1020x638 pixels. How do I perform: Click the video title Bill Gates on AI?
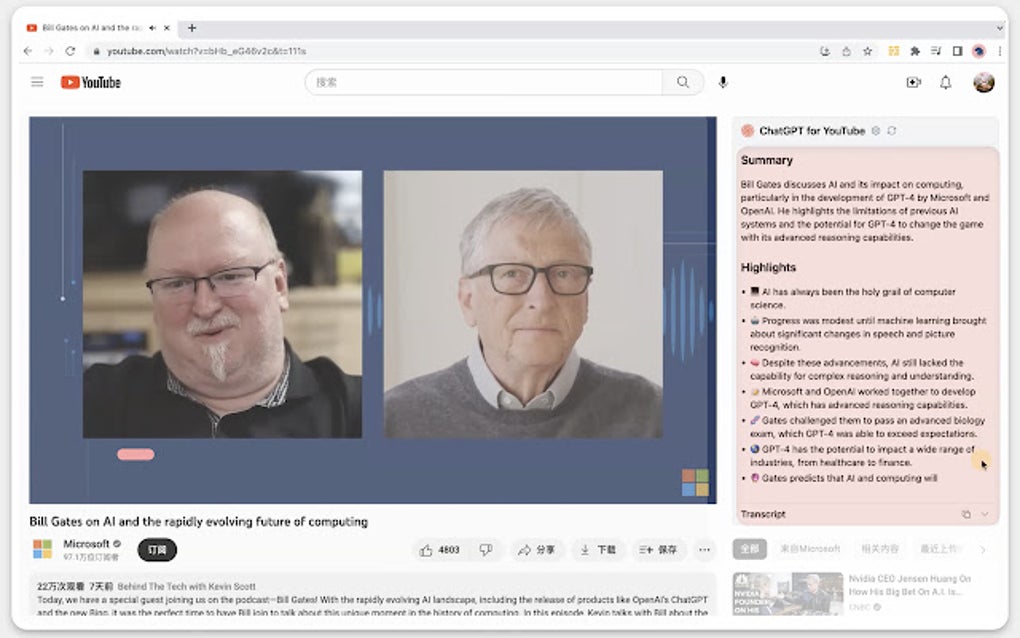click(198, 522)
